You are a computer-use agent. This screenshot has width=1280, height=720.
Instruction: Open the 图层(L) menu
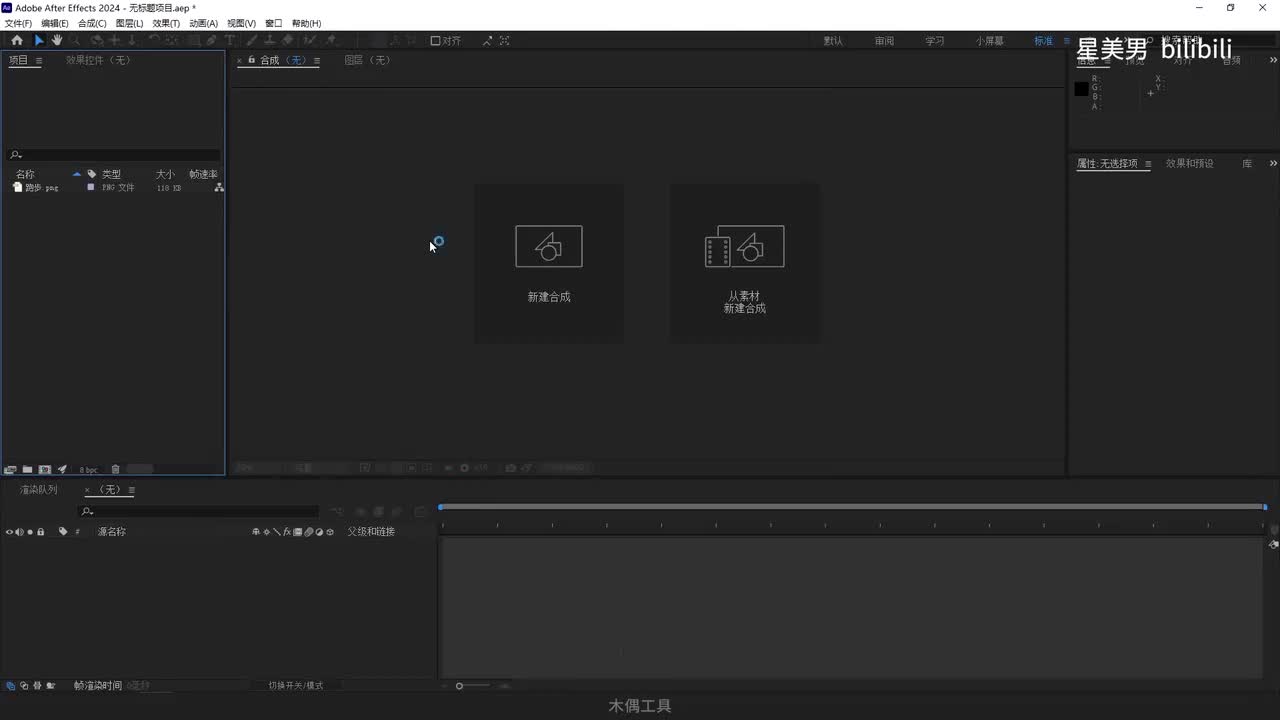point(129,23)
